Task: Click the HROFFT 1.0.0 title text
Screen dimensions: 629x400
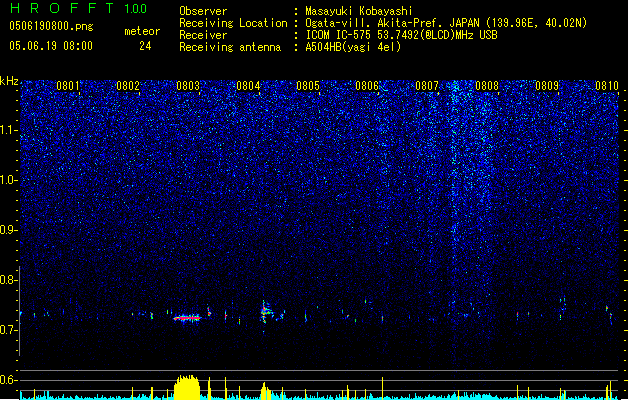Action: pyautogui.click(x=79, y=8)
